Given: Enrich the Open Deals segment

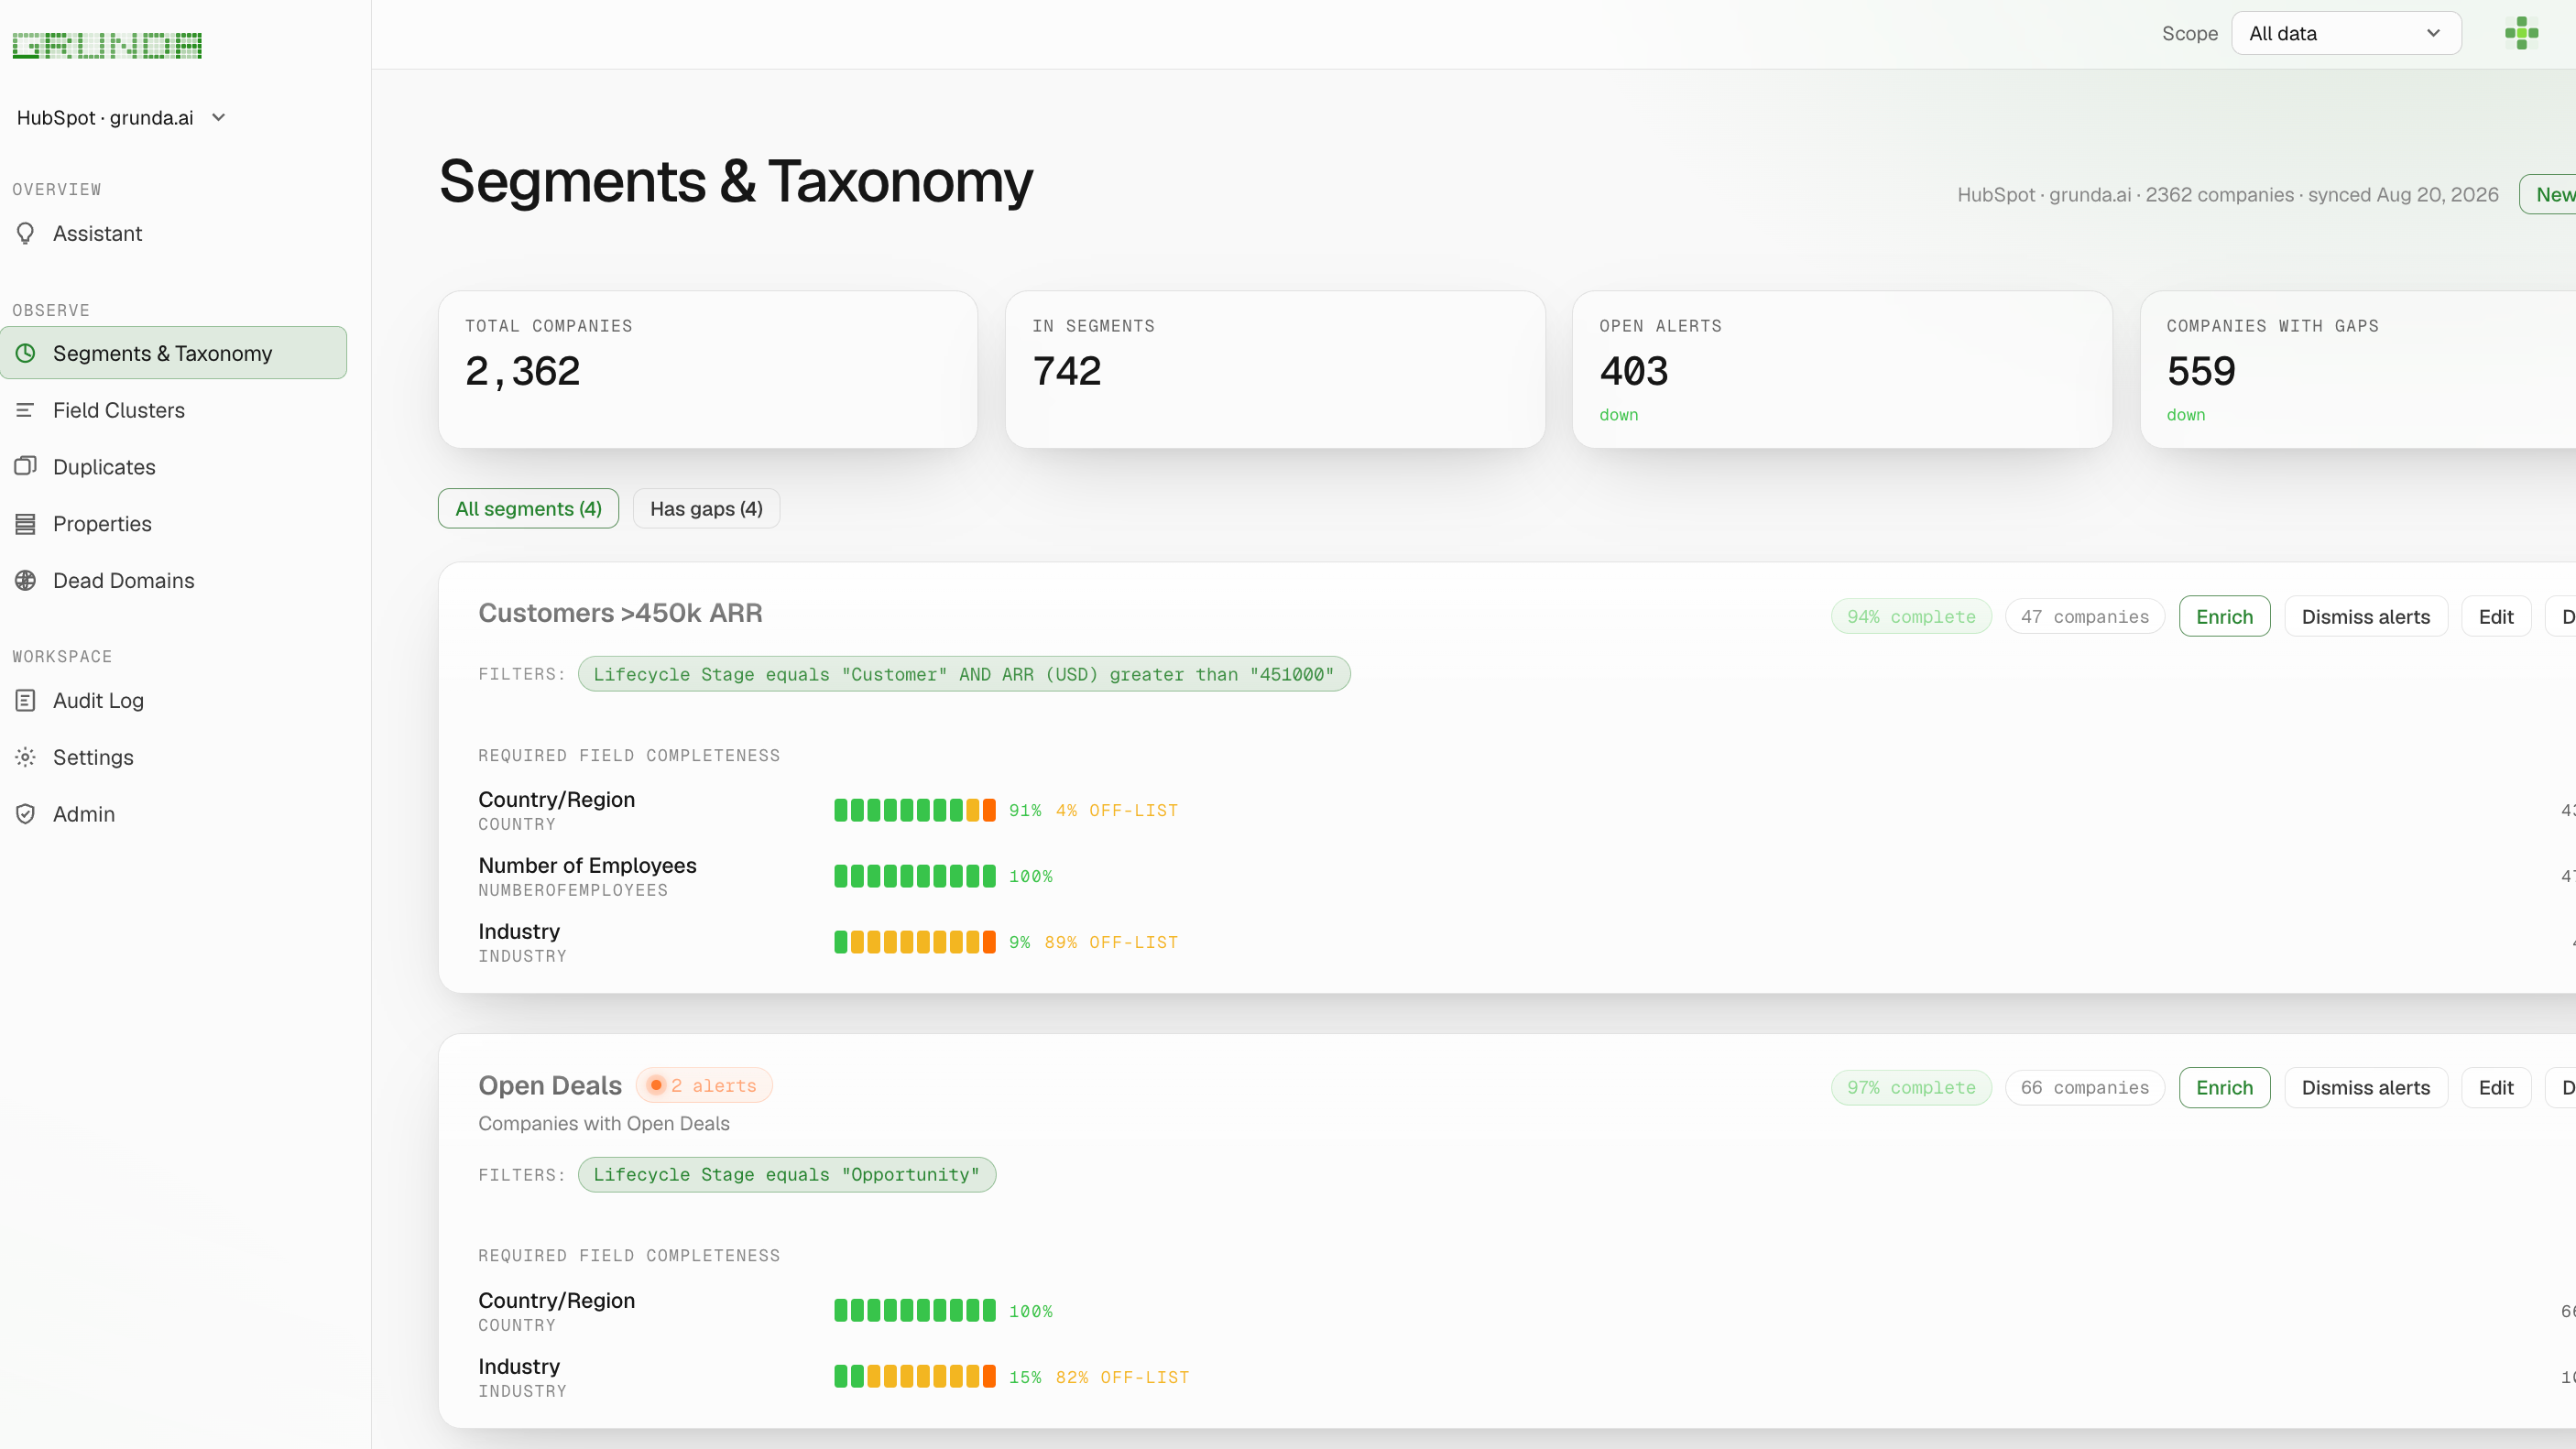Looking at the screenshot, I should [x=2224, y=1087].
